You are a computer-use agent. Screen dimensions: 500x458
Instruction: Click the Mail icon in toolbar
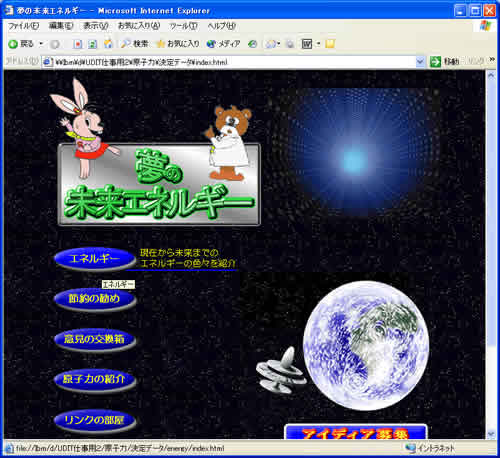click(270, 44)
